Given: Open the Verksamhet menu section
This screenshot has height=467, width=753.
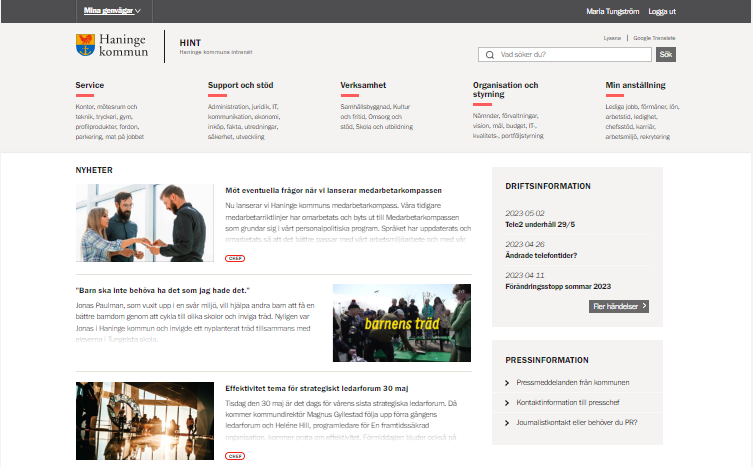Looking at the screenshot, I should (363, 86).
